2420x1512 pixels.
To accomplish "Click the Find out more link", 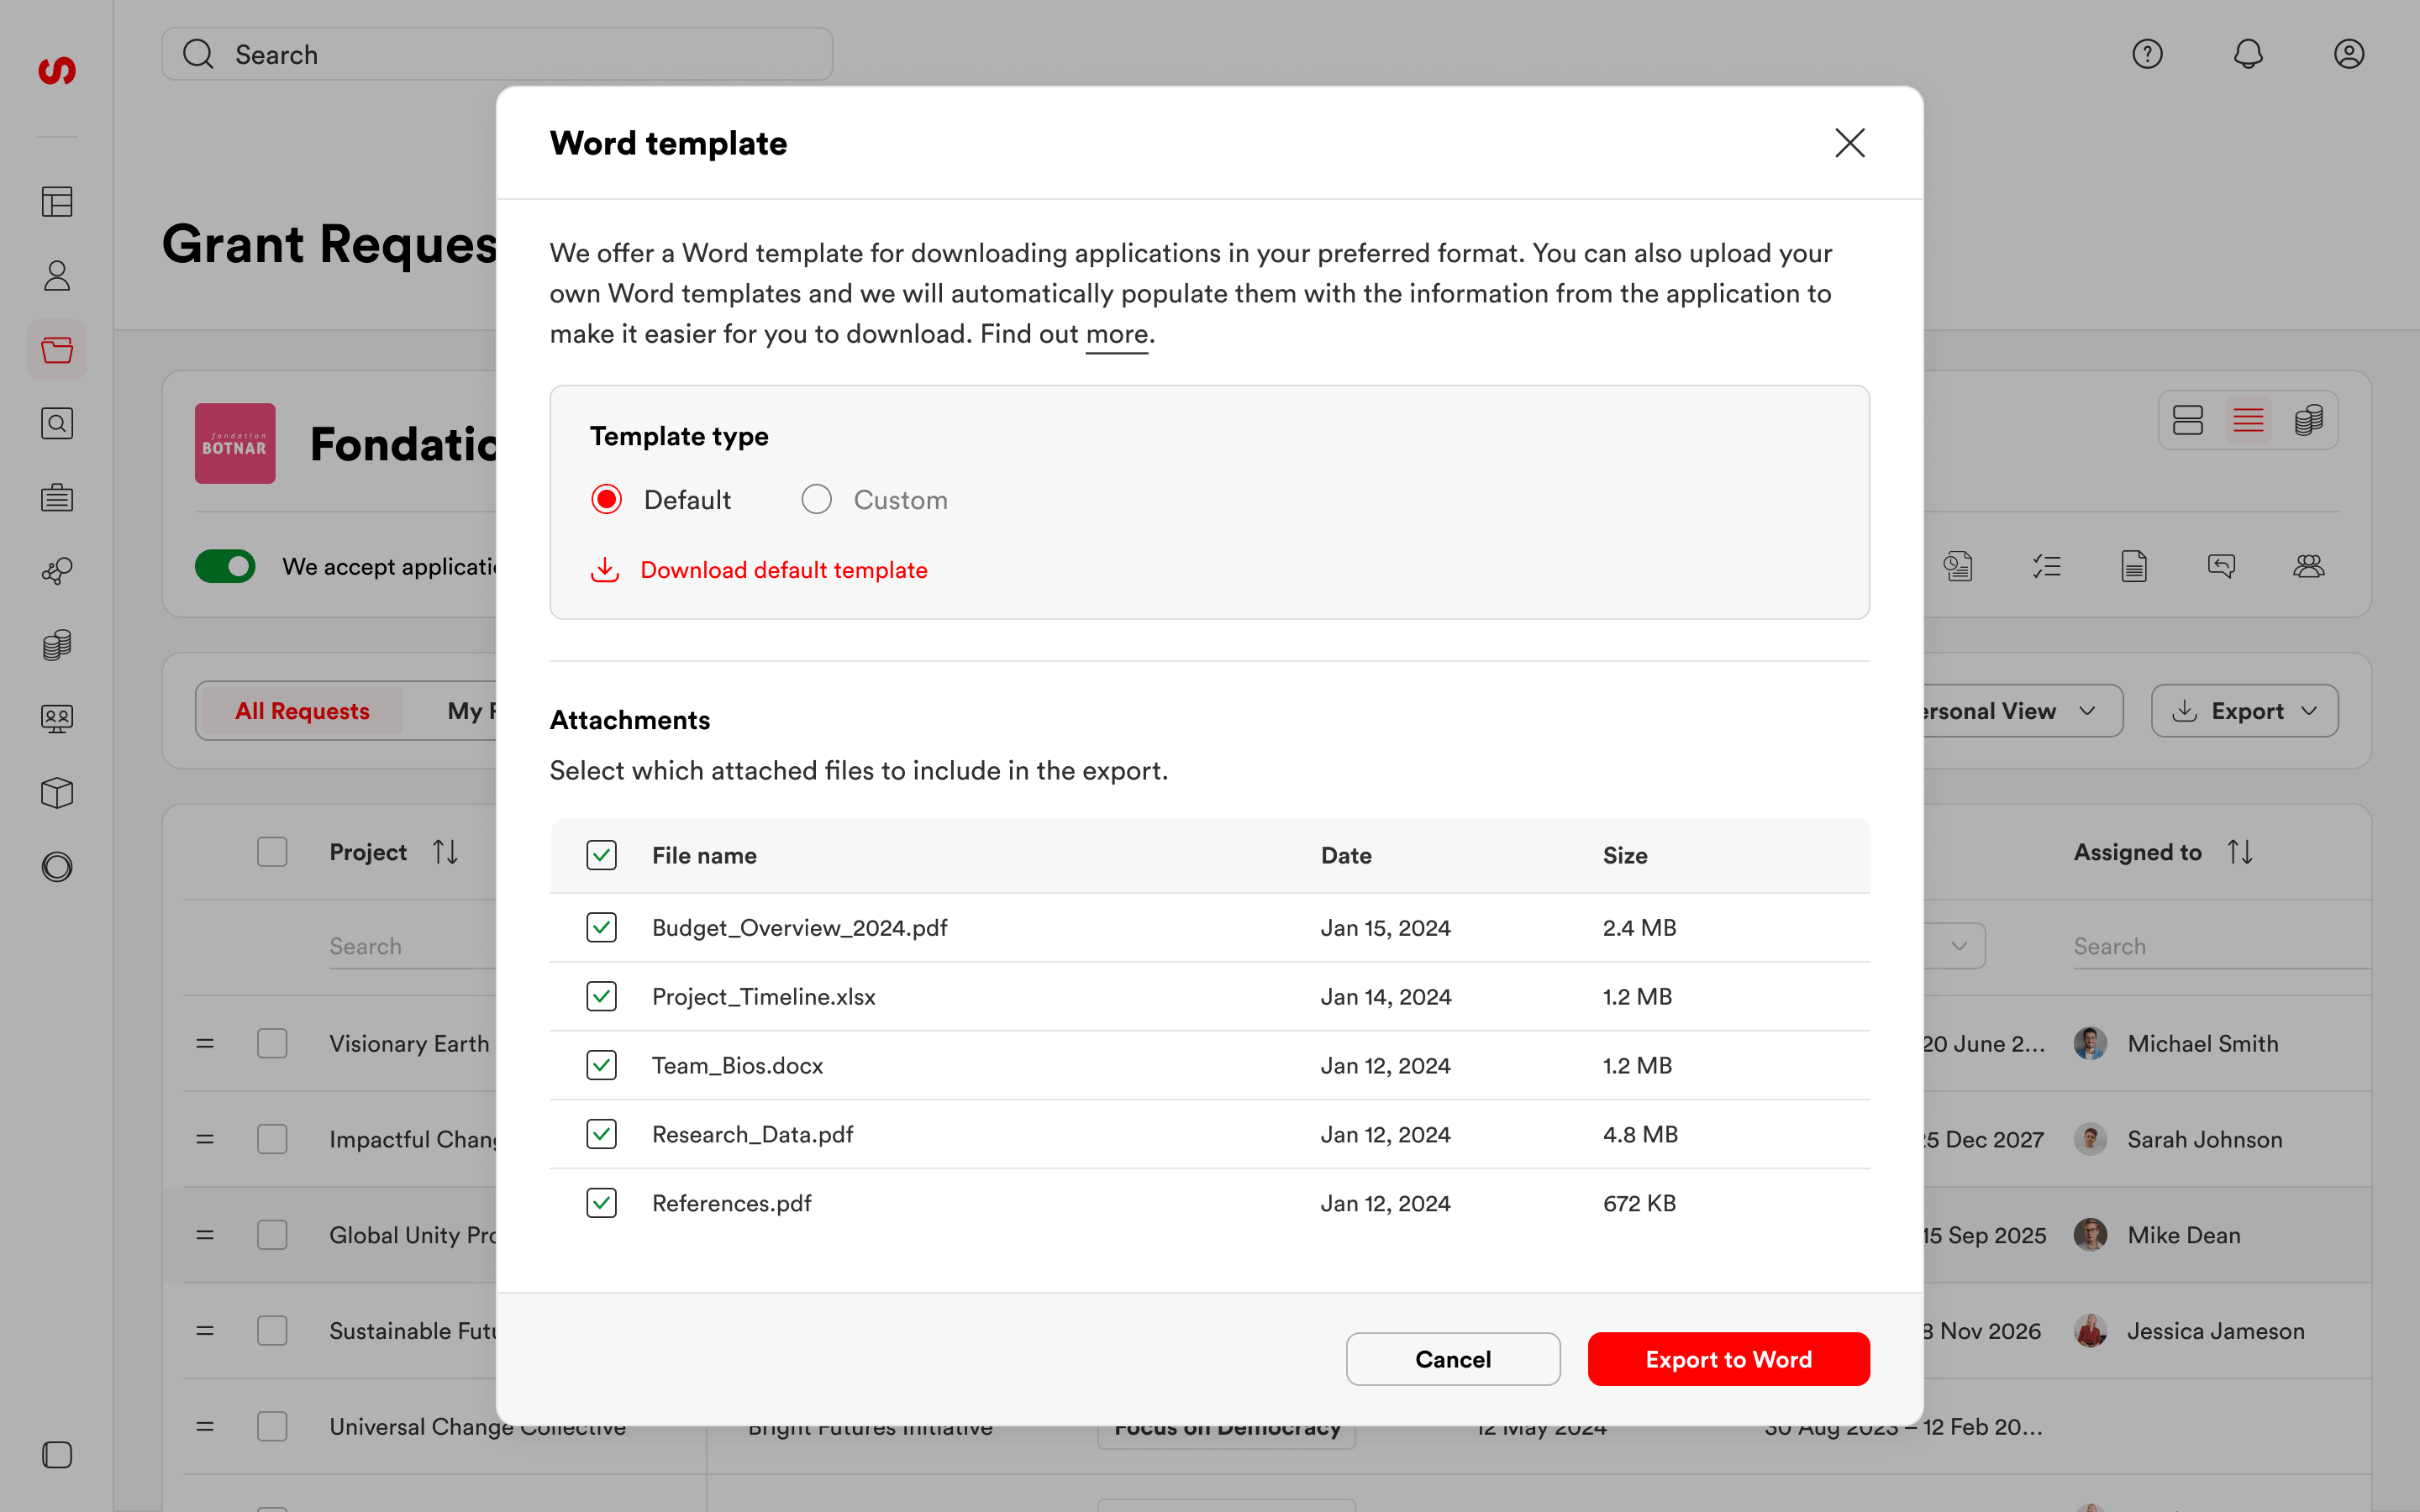I will pos(1117,334).
